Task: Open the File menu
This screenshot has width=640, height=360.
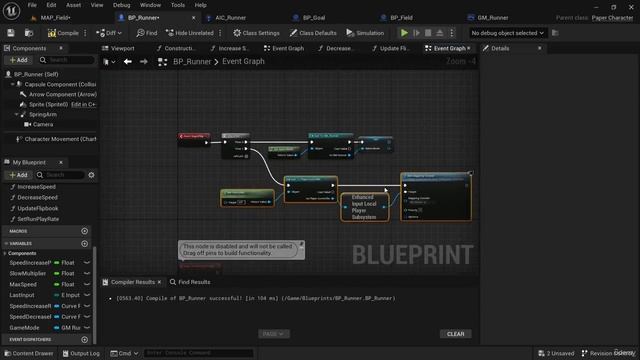Action: (32, 5)
